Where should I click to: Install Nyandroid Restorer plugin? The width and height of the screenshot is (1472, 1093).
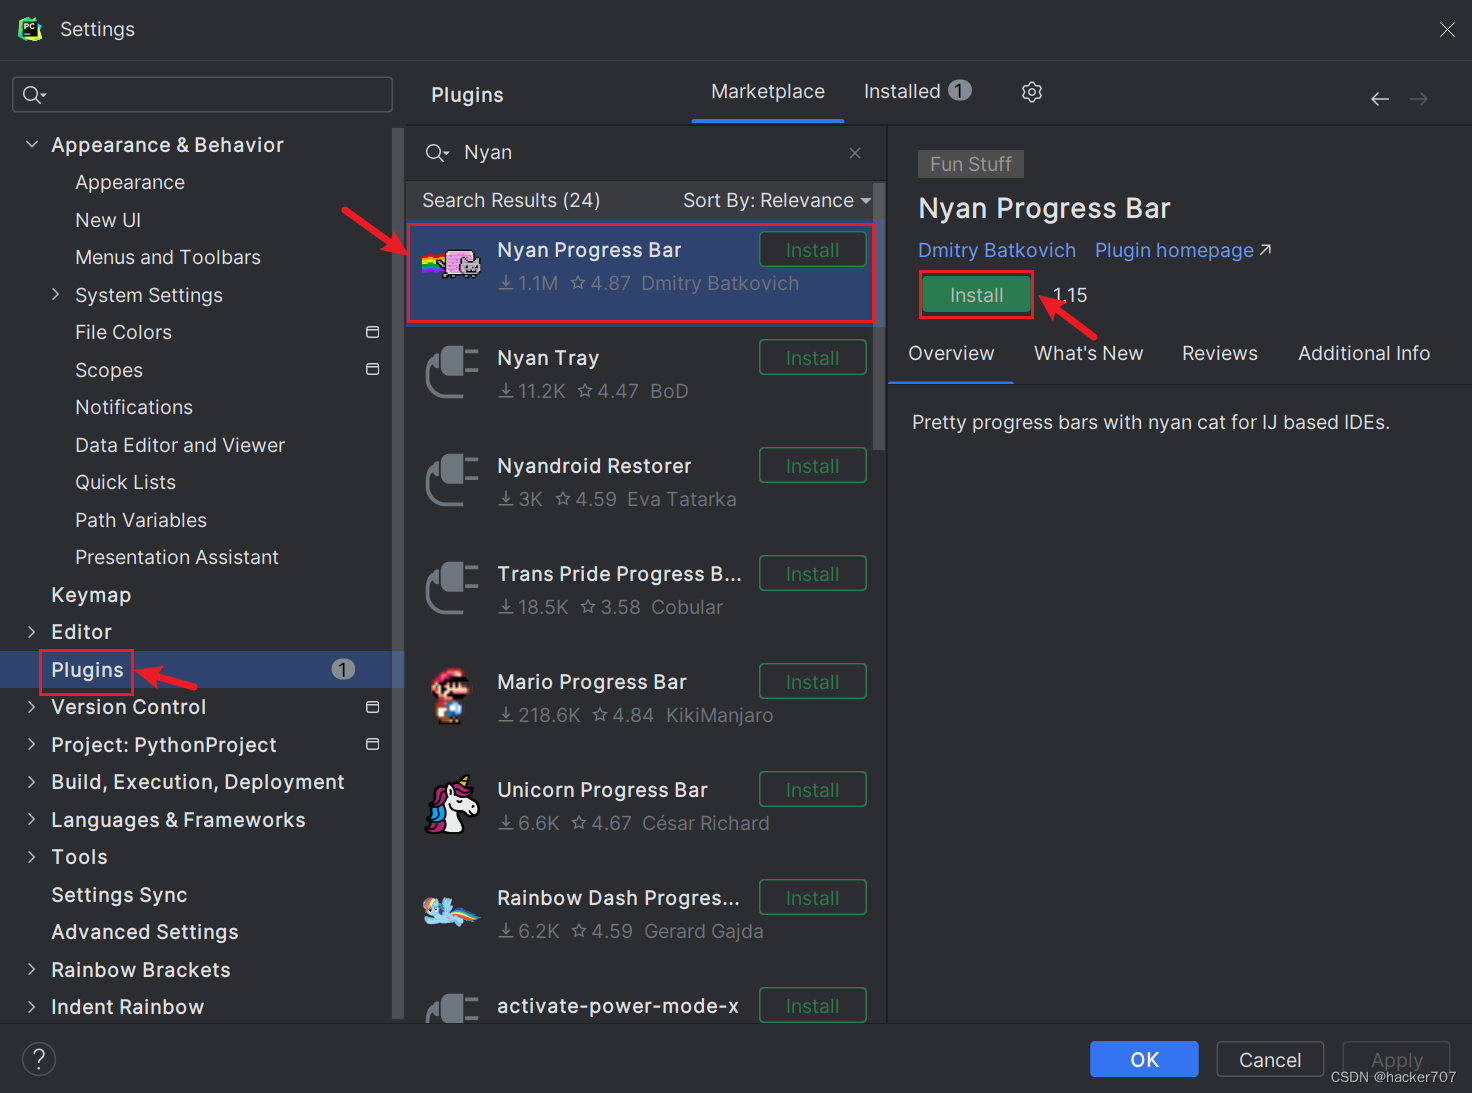coord(813,466)
